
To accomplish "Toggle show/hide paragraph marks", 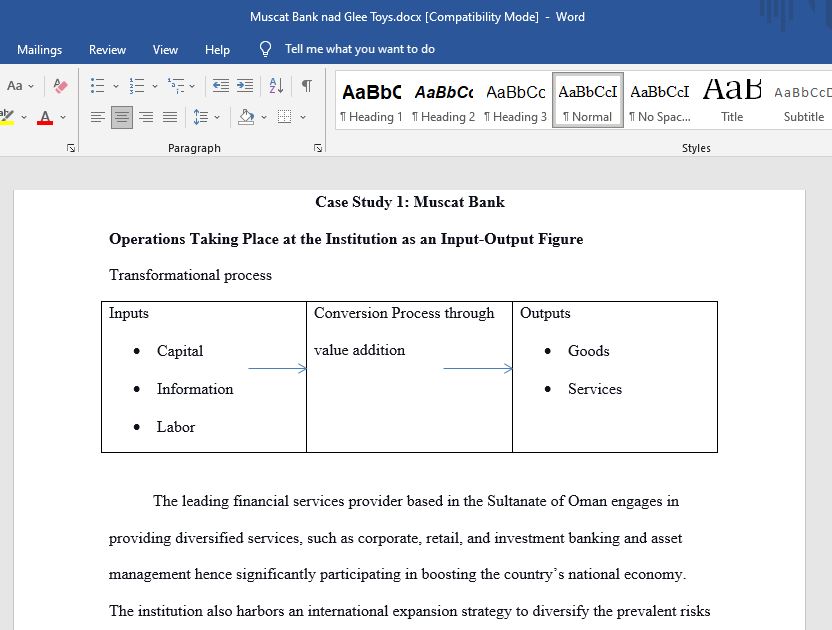I will click(307, 85).
